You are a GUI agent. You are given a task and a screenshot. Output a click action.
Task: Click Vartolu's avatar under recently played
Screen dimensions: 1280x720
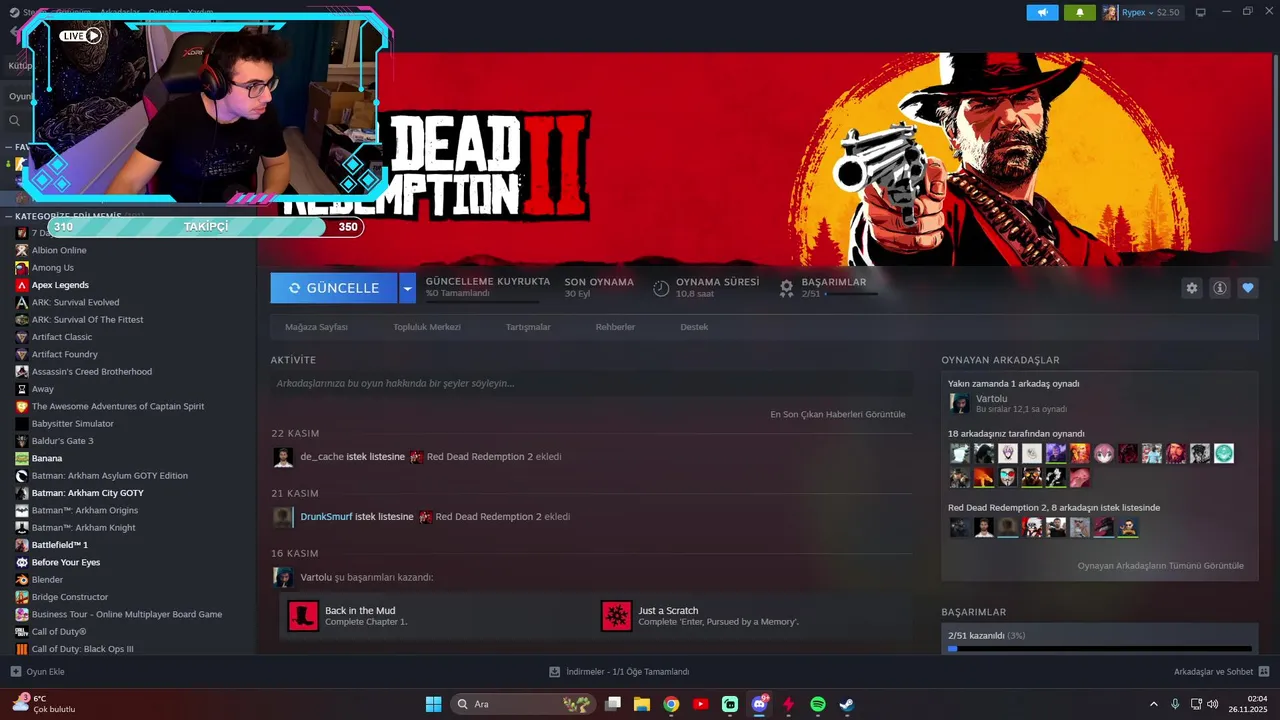point(960,403)
